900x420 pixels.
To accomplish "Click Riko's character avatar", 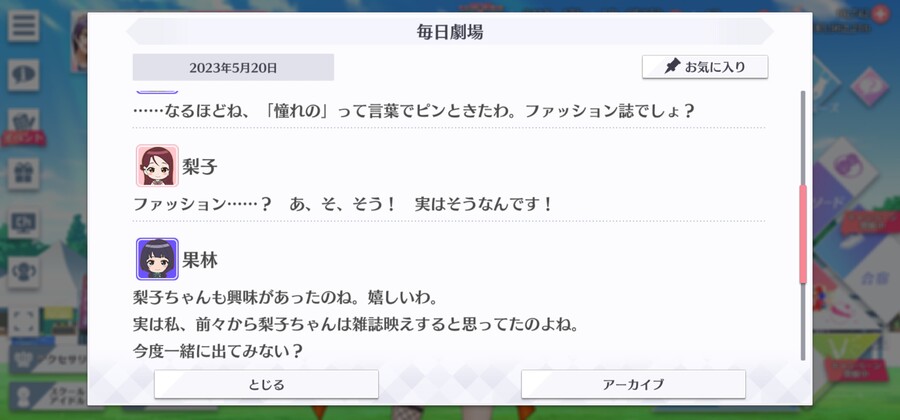I will pyautogui.click(x=157, y=166).
